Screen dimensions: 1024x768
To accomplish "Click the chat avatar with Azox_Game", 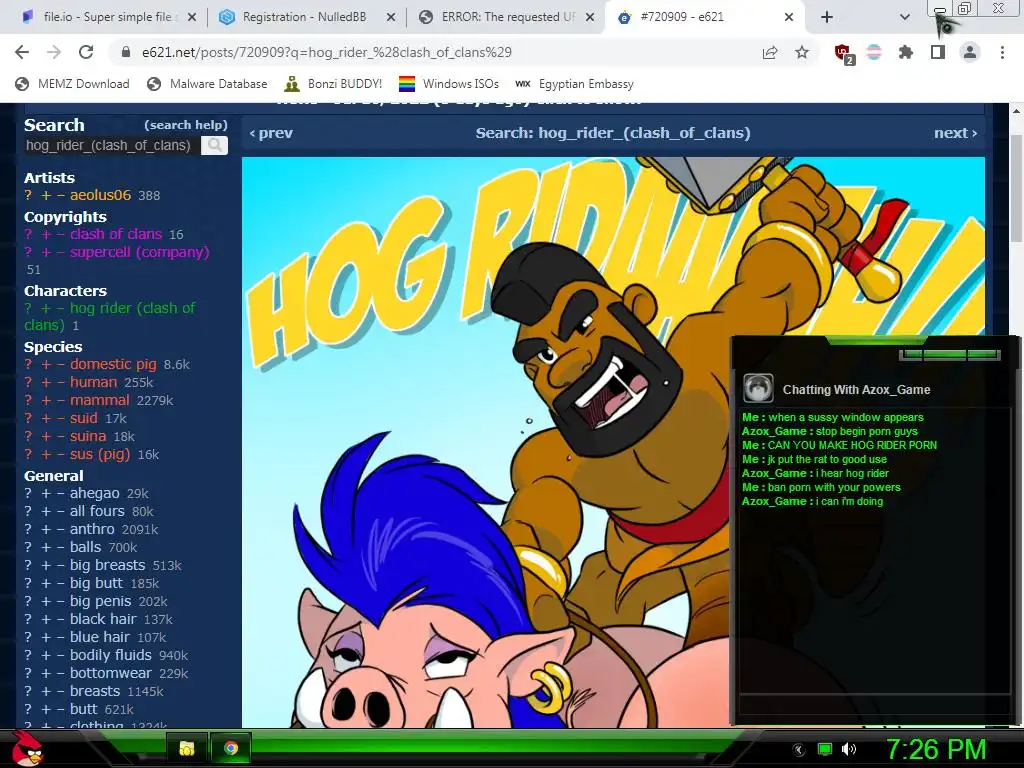I will click(x=758, y=389).
